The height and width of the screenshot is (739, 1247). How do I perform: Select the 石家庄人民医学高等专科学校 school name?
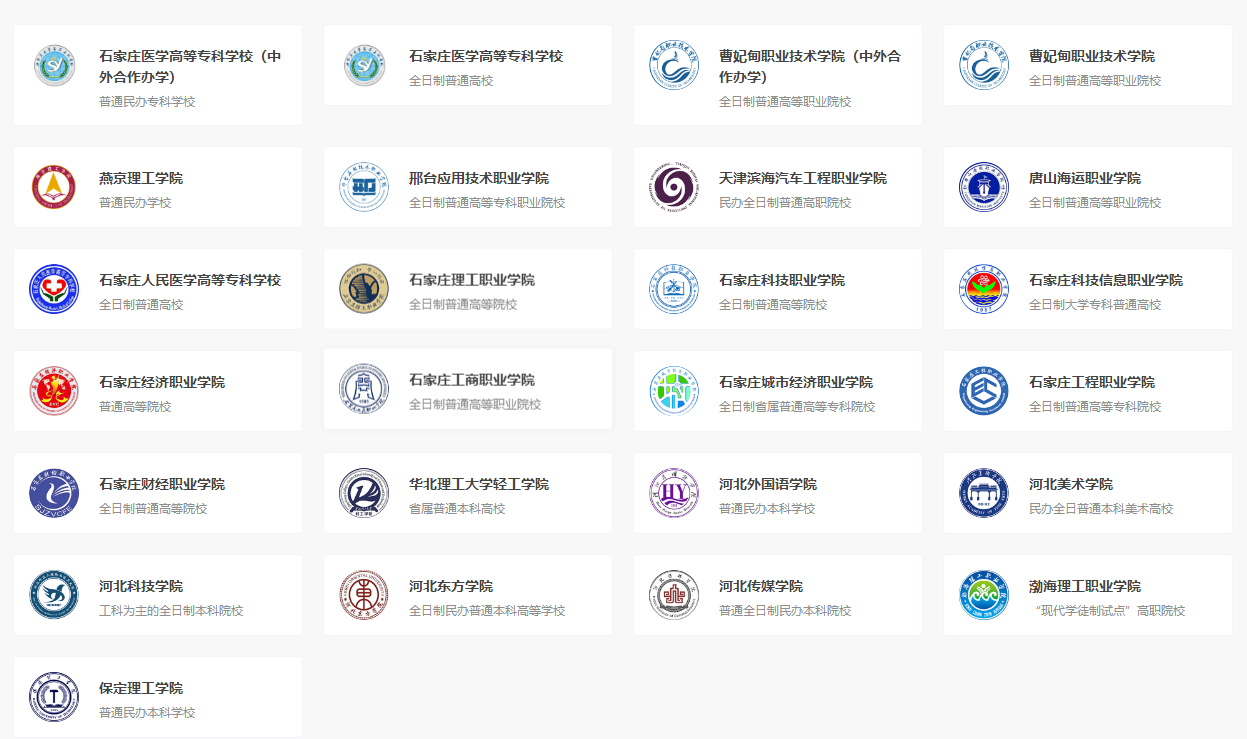190,280
